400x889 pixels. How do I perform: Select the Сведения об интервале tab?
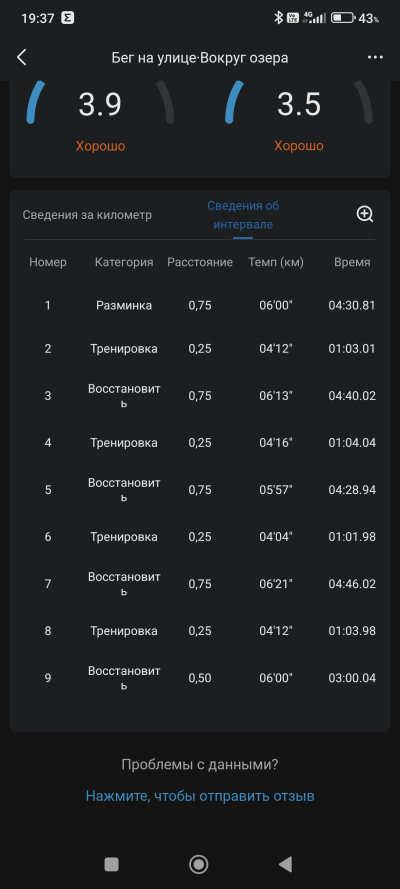243,215
